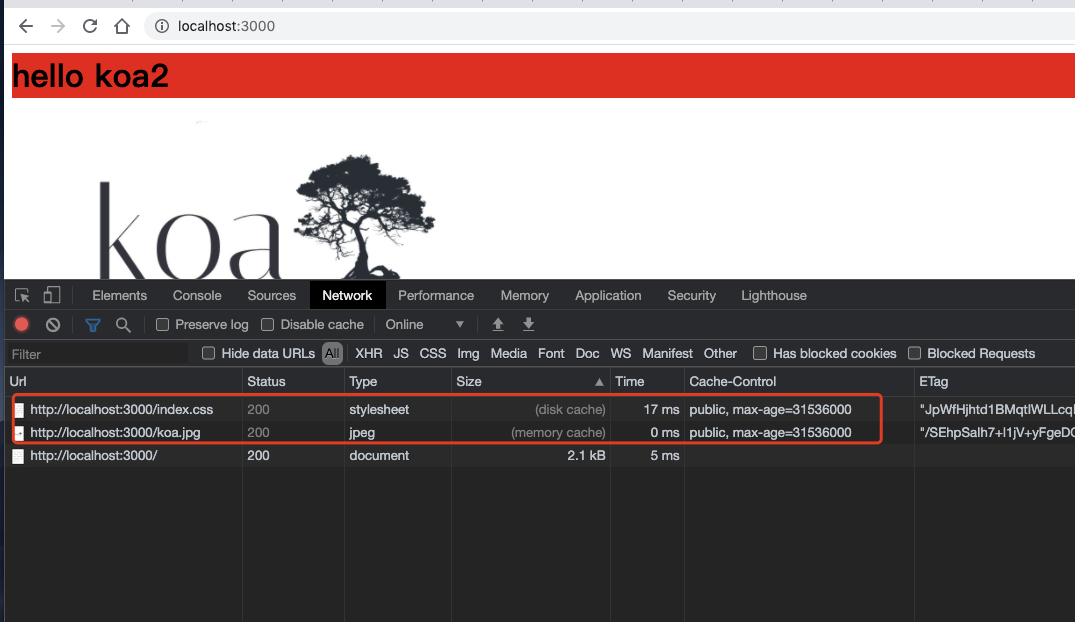This screenshot has width=1075, height=622.
Task: Click the koa.jpg file icon
Action: click(19, 433)
